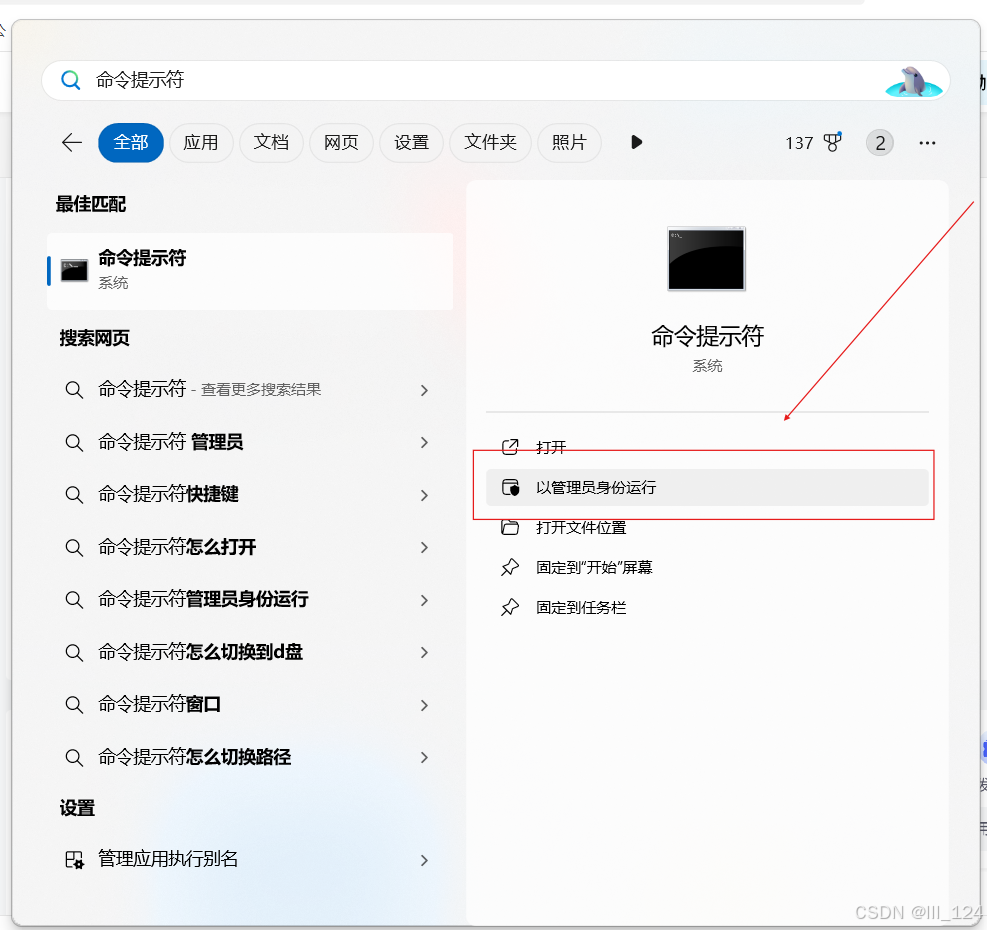
Task: Switch to the 设置 filter tab
Action: point(411,142)
